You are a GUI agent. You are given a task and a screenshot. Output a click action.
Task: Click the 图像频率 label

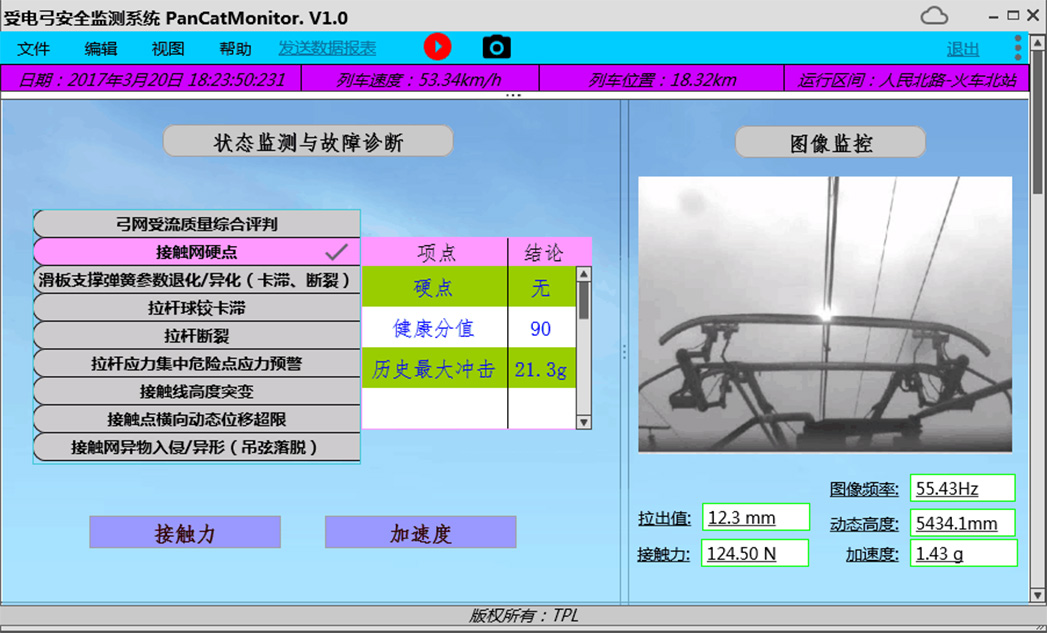click(864, 489)
